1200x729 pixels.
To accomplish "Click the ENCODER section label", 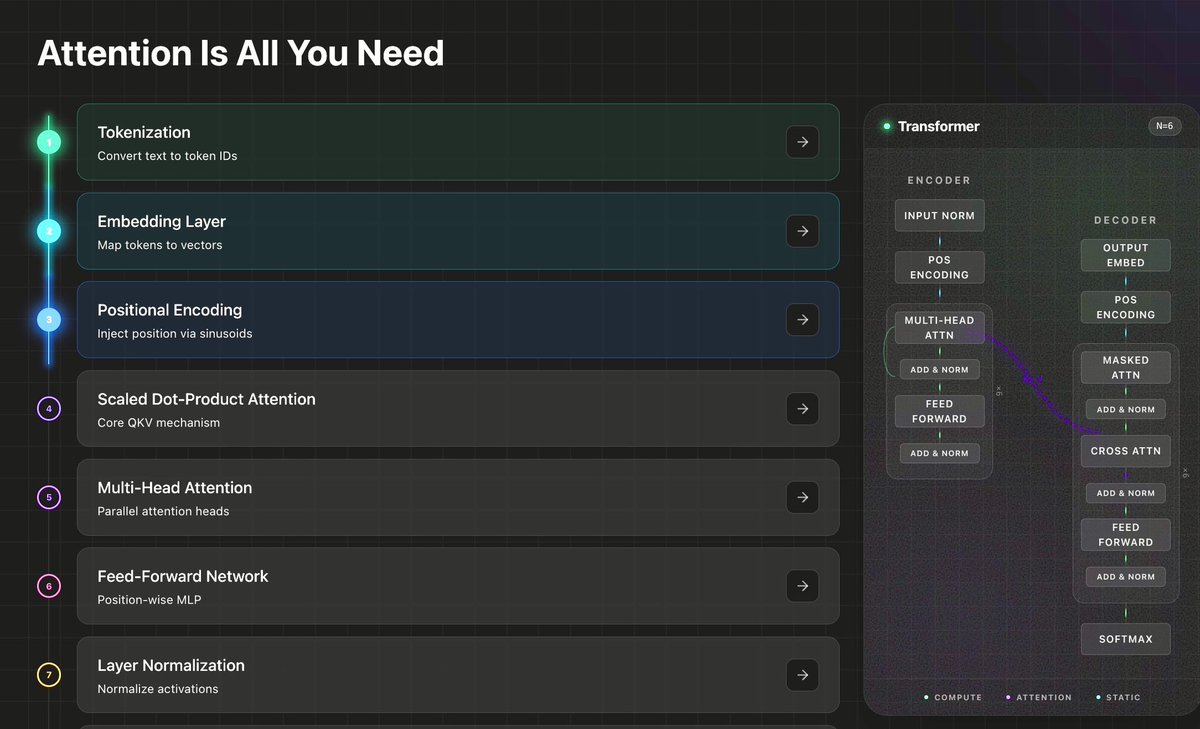I will [939, 181].
